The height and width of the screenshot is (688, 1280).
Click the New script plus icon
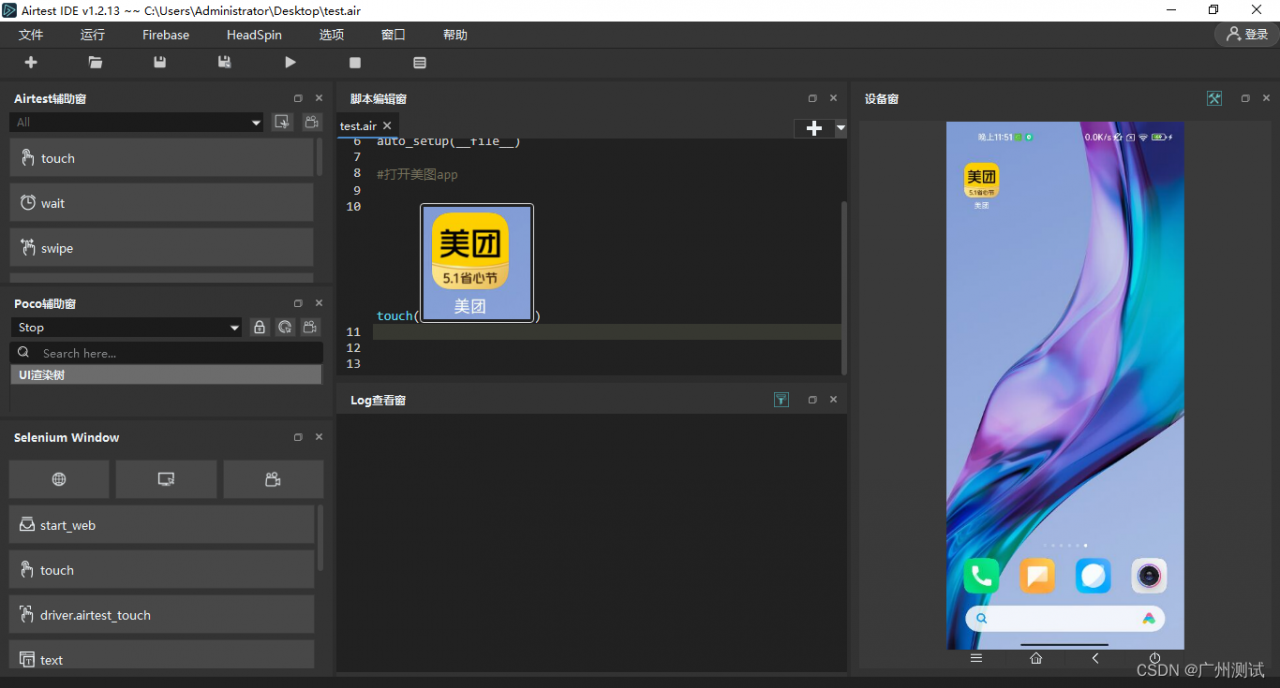31,62
